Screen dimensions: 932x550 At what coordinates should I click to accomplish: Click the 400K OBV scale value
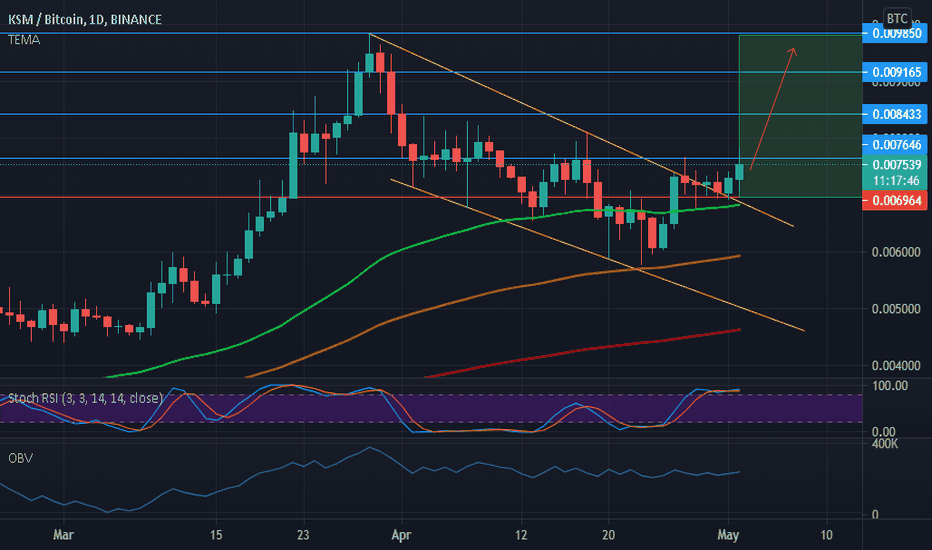[x=884, y=444]
